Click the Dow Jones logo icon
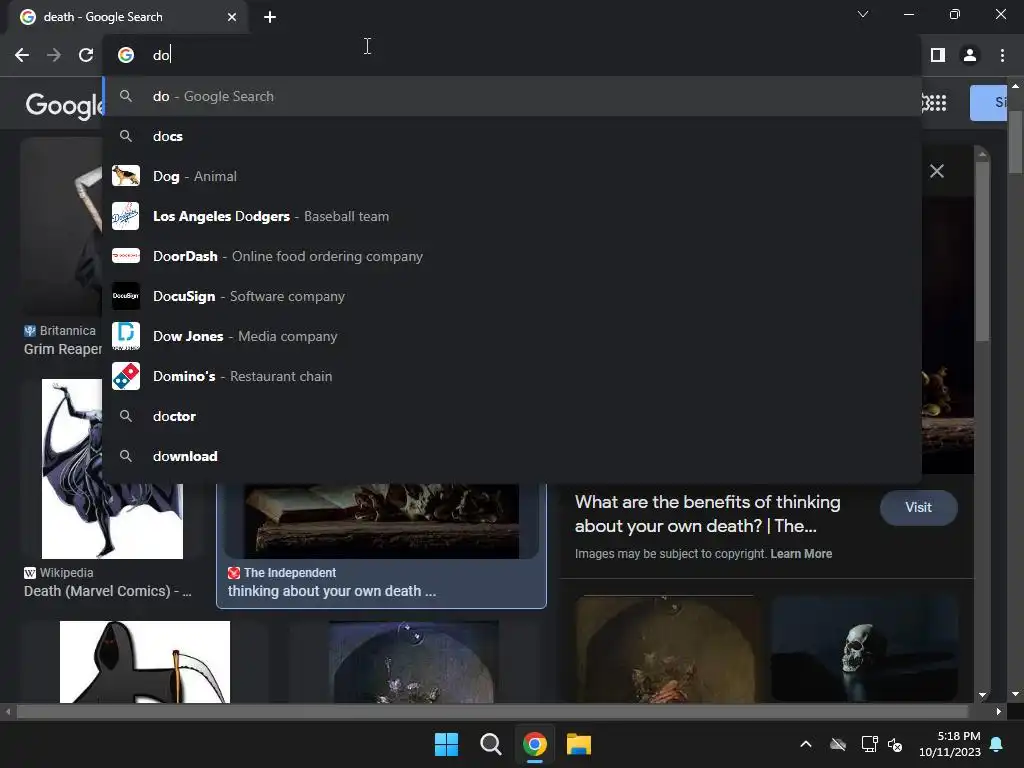This screenshot has width=1024, height=768. [x=125, y=336]
